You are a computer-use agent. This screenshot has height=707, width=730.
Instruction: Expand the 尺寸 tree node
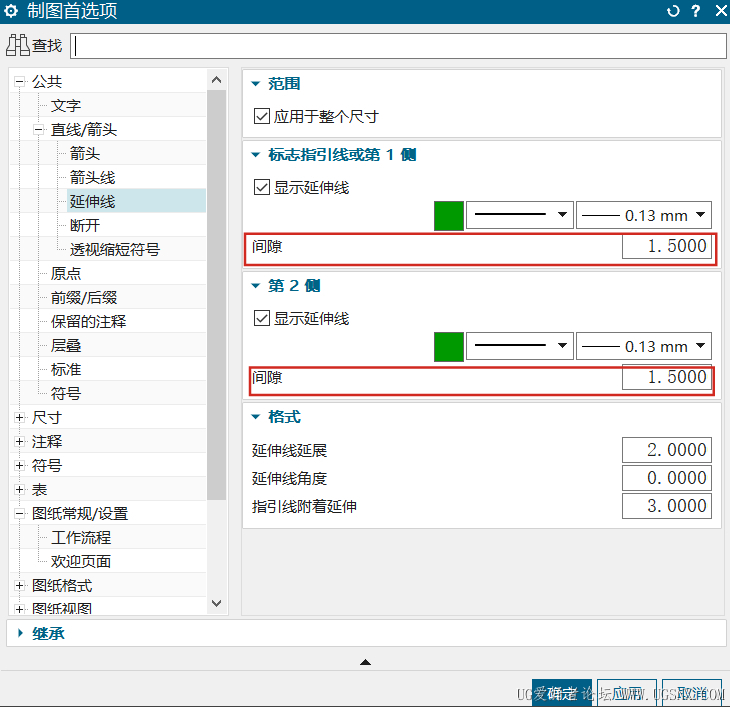coord(20,417)
